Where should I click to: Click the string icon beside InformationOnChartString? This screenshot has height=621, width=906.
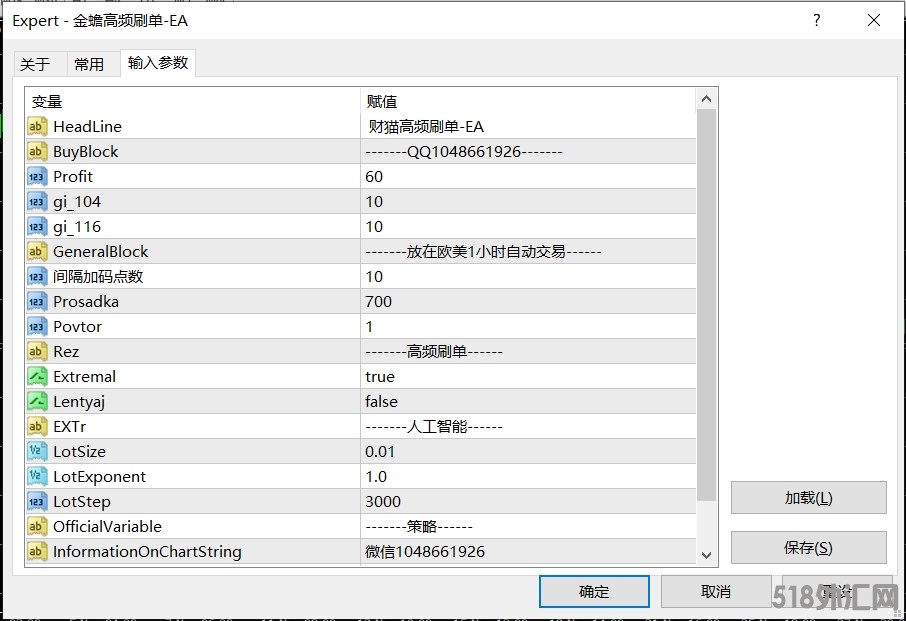(x=37, y=552)
